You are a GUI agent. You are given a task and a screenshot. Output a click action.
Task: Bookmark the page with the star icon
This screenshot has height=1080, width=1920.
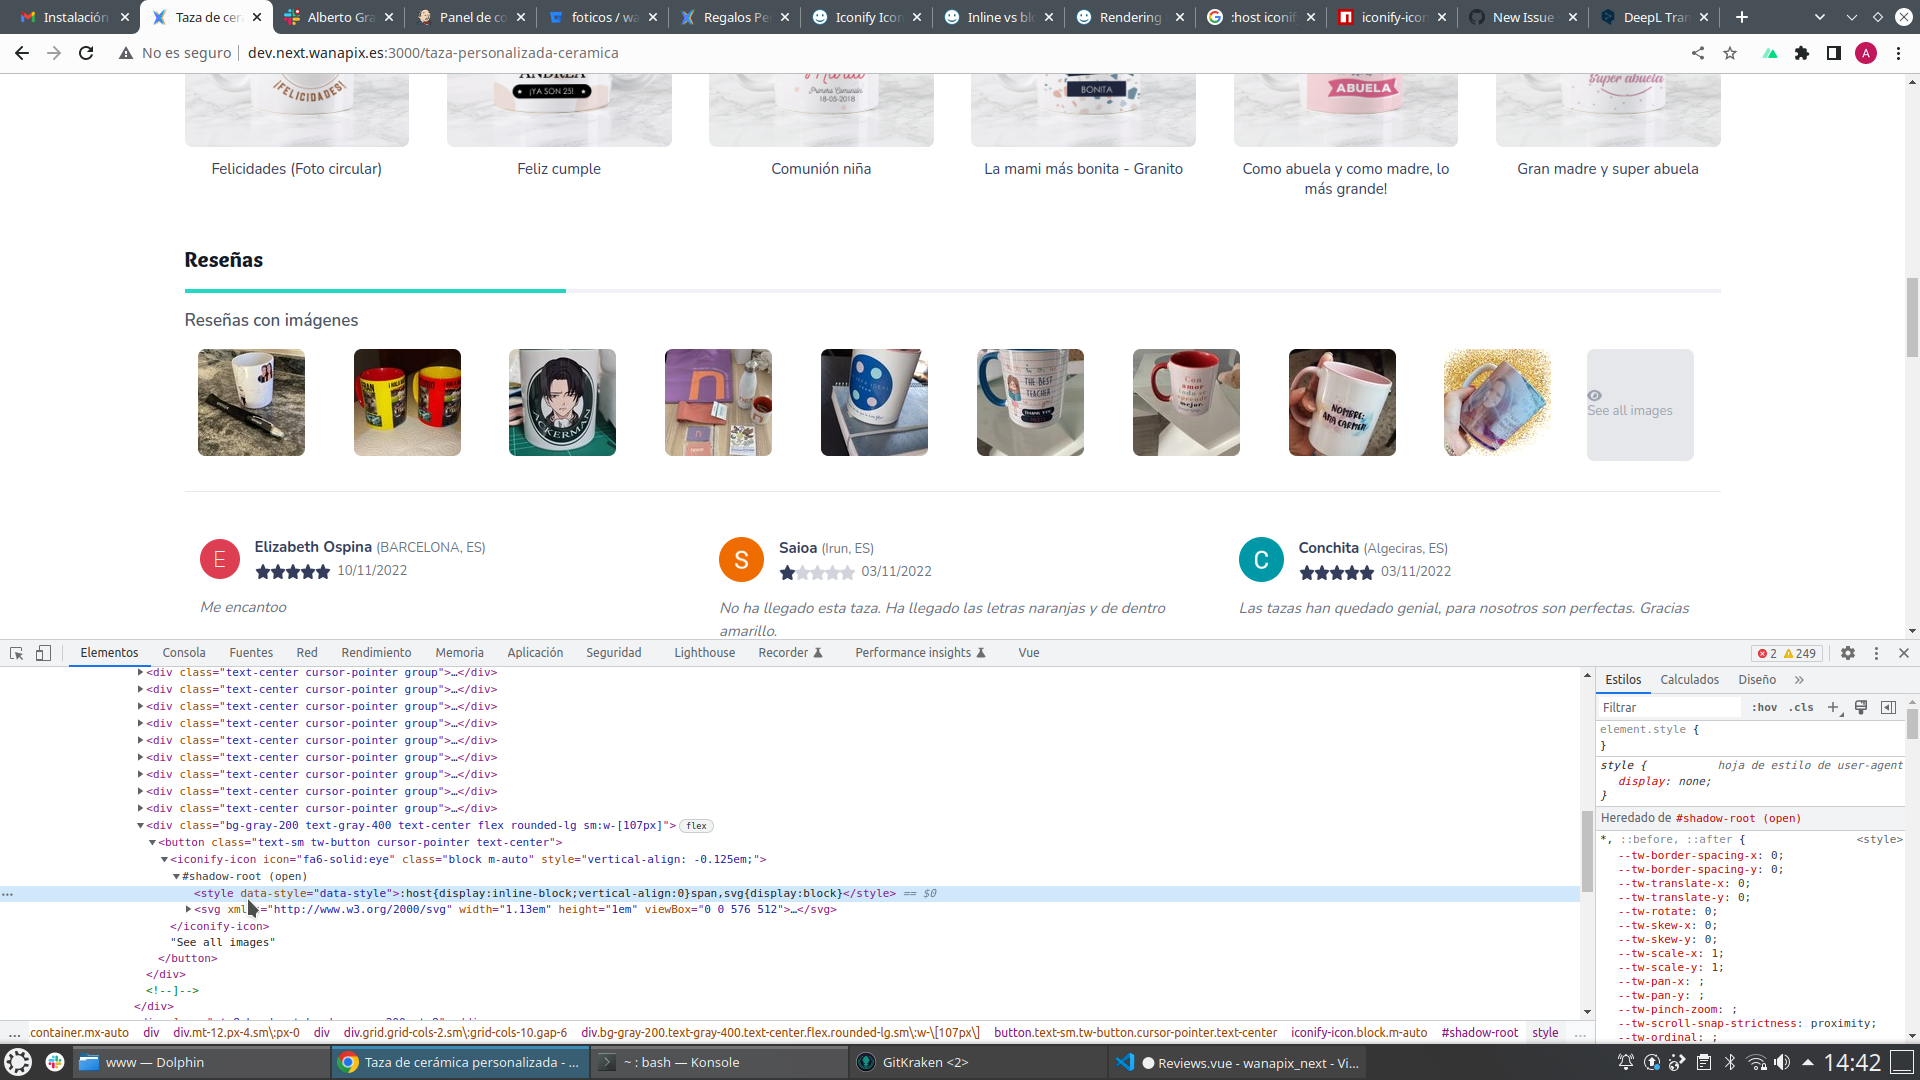(1729, 53)
